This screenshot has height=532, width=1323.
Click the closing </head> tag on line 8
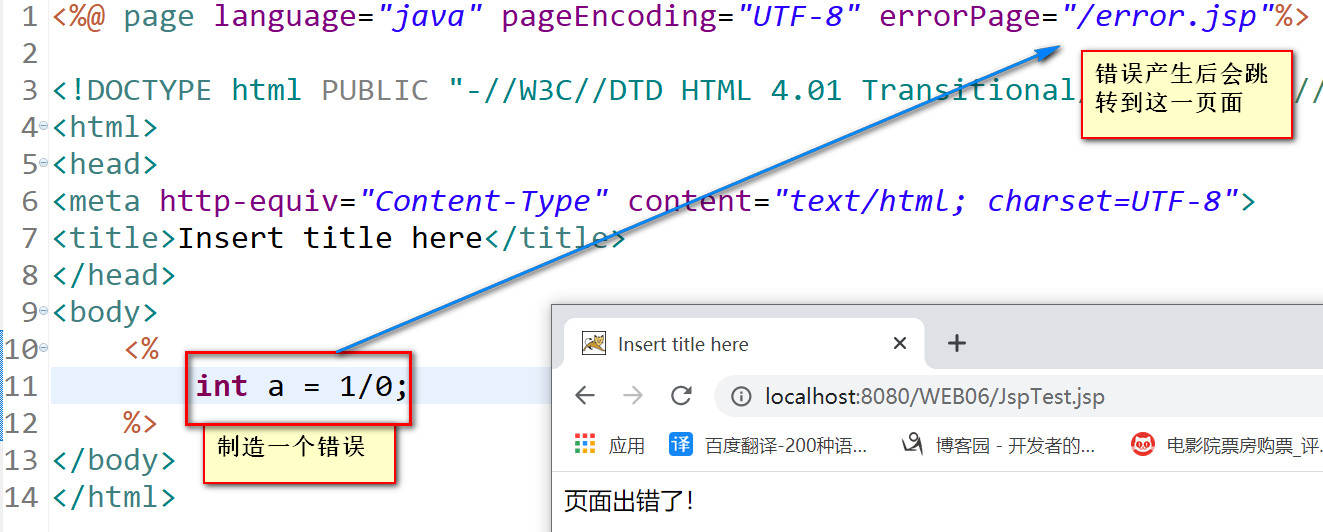pyautogui.click(x=114, y=275)
